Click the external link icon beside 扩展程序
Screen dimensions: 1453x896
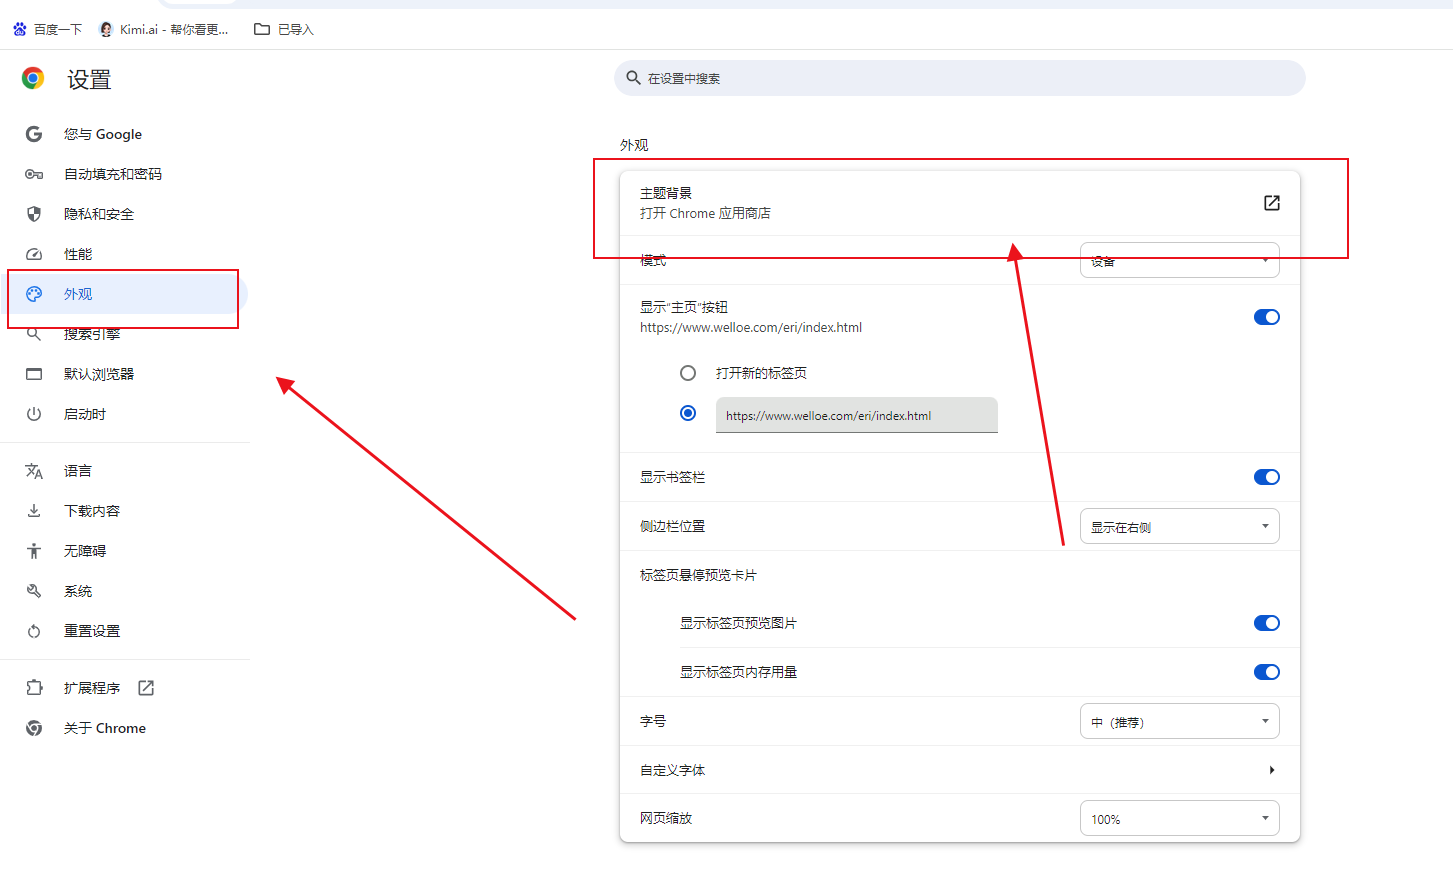[x=146, y=688]
